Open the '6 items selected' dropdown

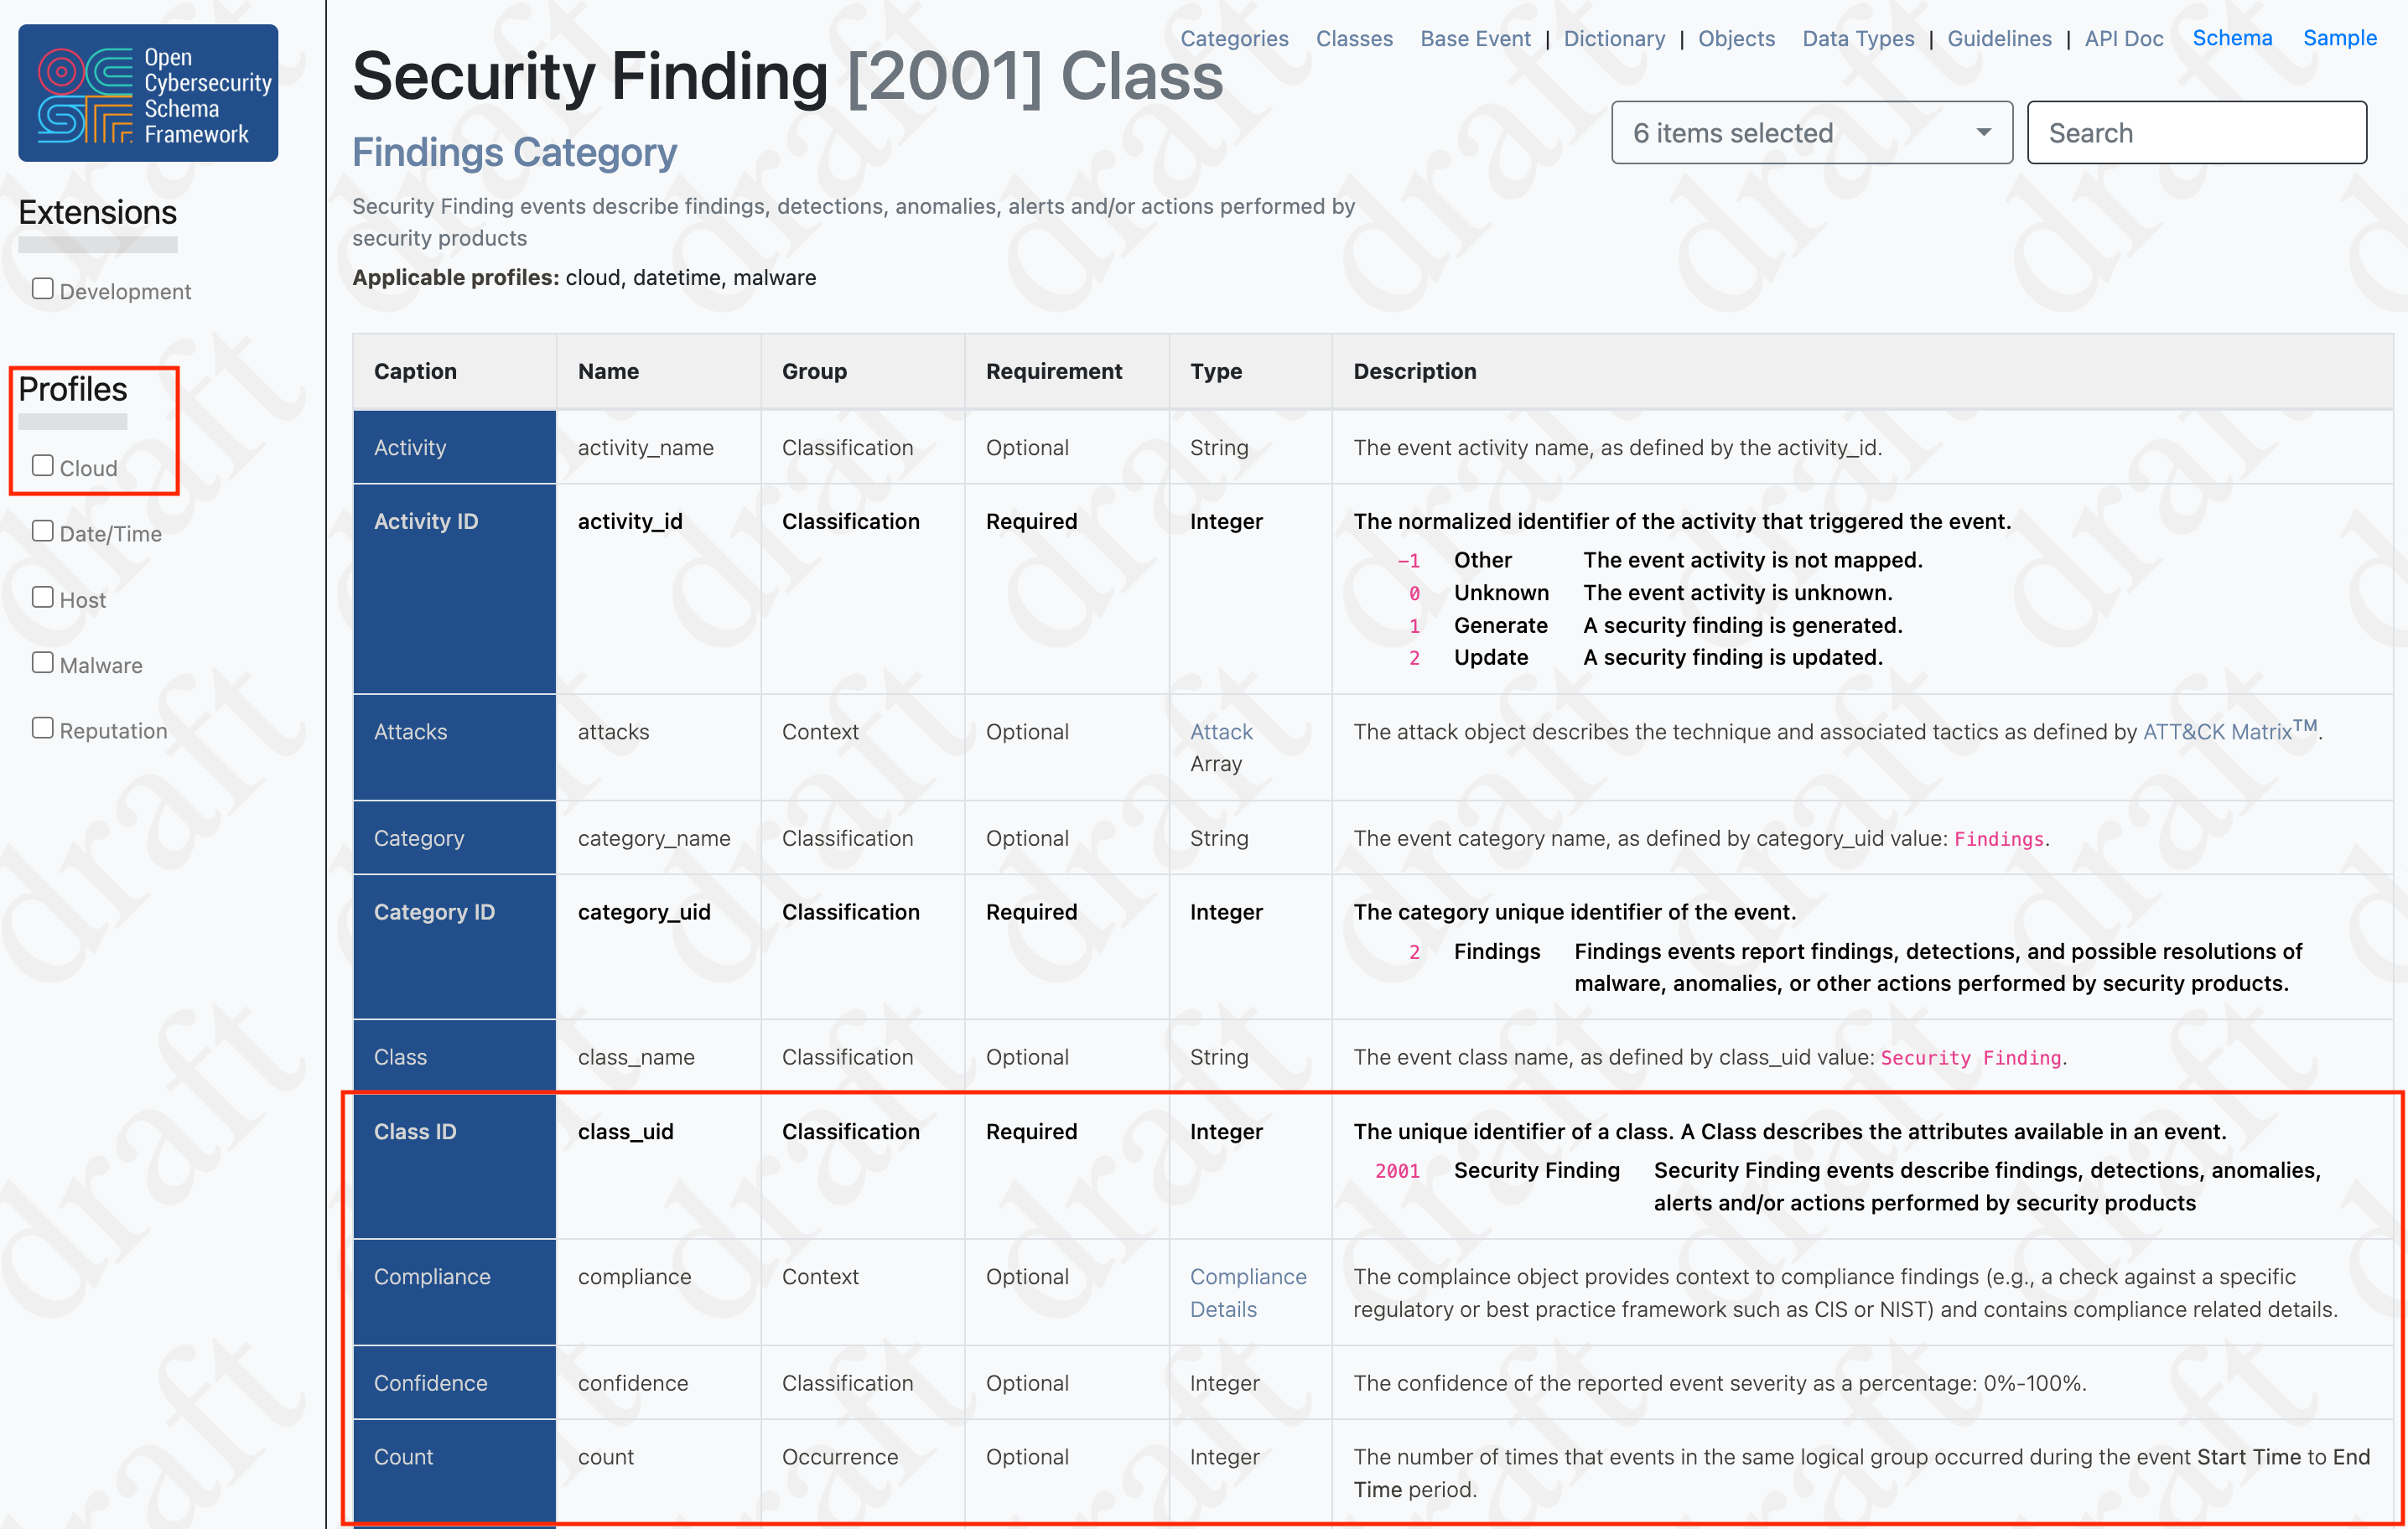(x=1810, y=132)
